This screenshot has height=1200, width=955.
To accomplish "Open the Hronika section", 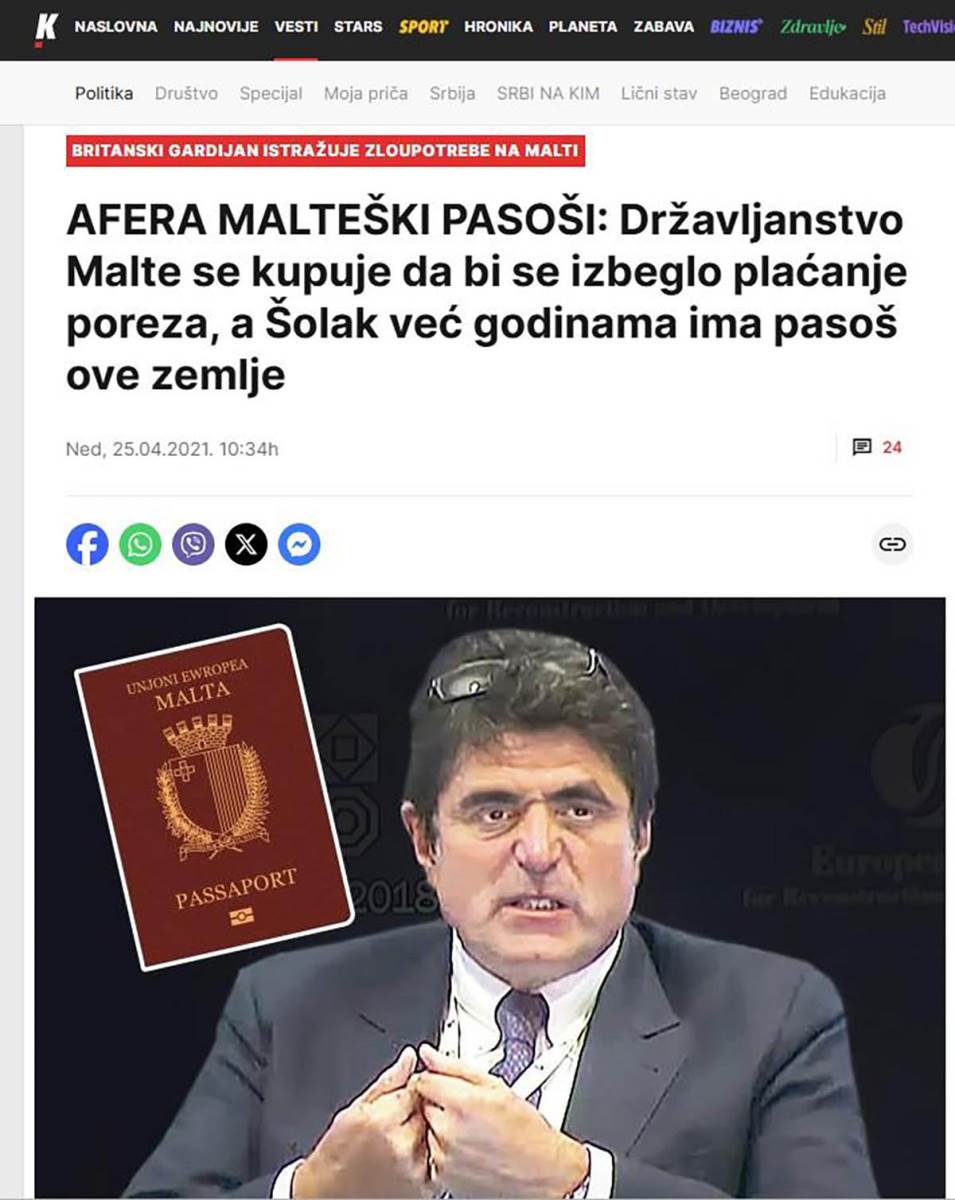I will coord(498,27).
